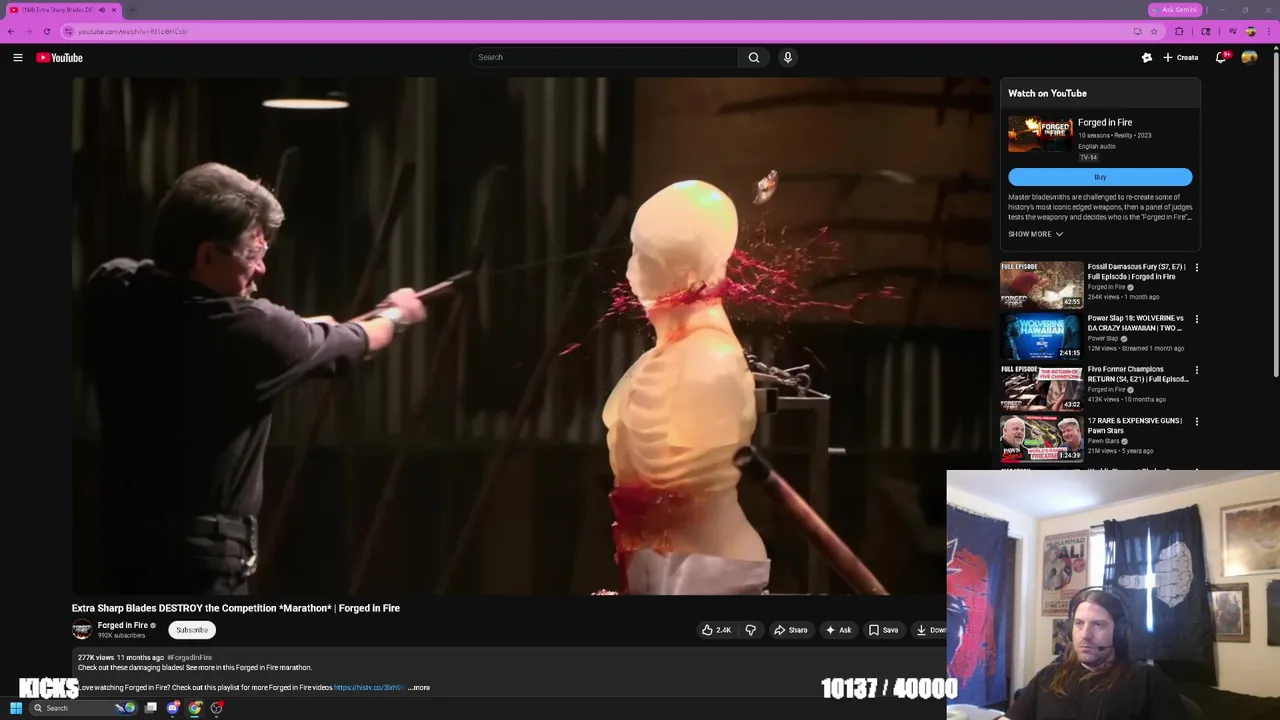This screenshot has width=1280, height=720.
Task: Open the YouTube hamburger guide menu
Action: pyautogui.click(x=17, y=57)
